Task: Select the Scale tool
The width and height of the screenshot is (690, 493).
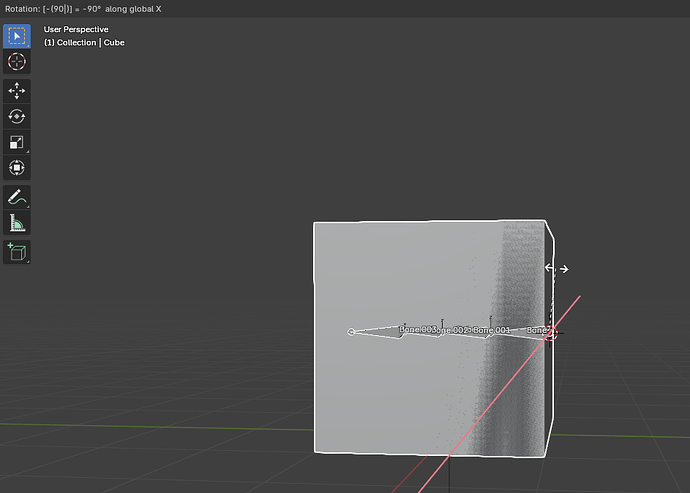Action: tap(17, 142)
